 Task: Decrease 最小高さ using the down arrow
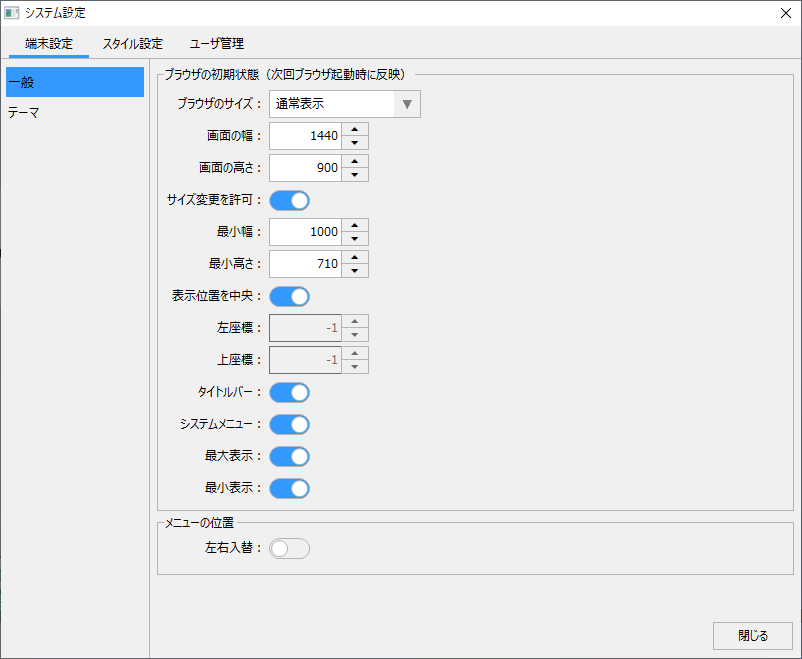tap(355, 271)
